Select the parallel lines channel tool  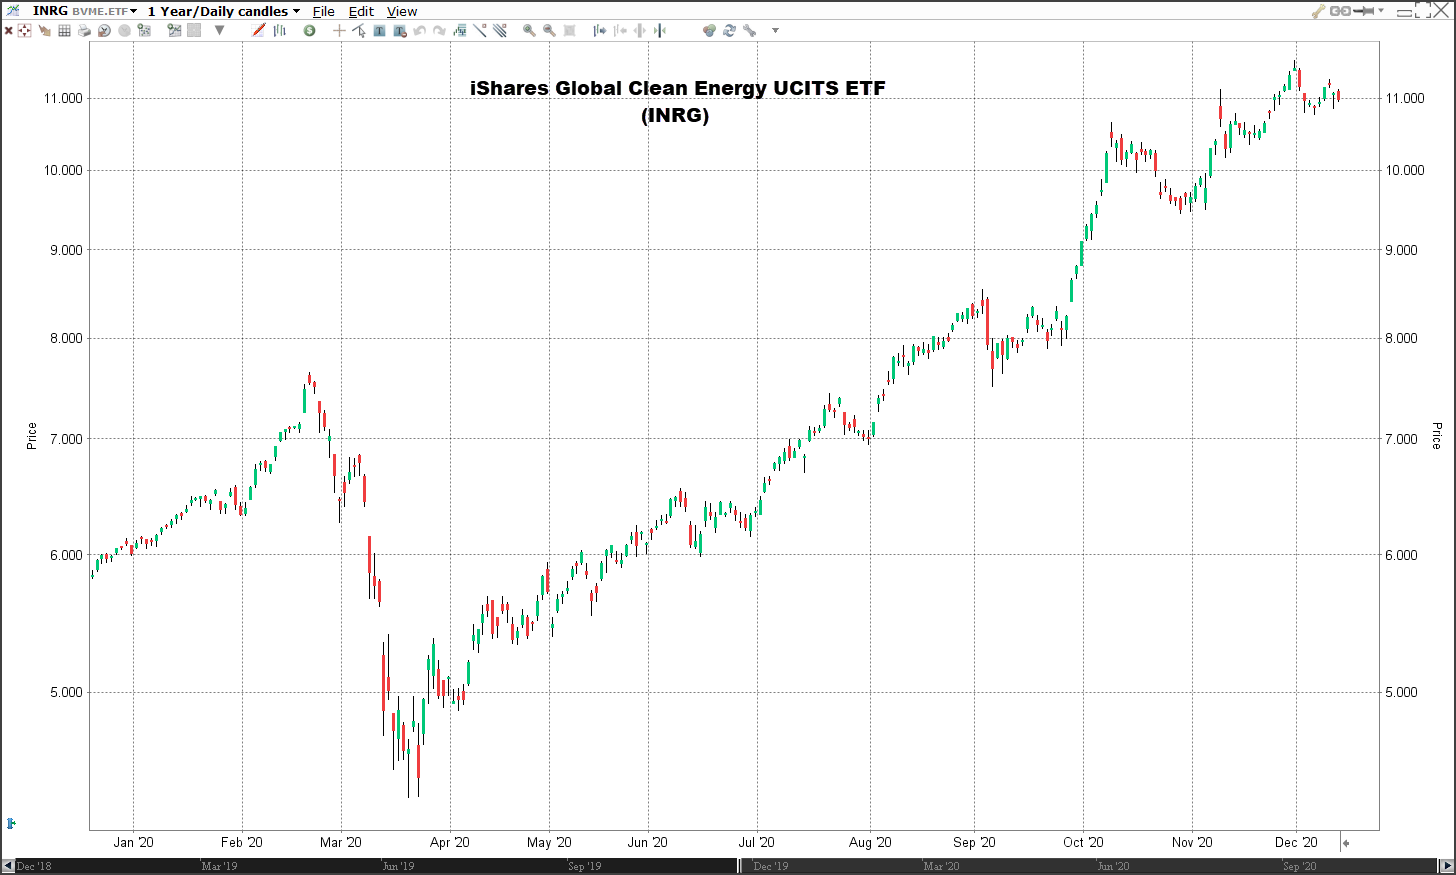499,31
